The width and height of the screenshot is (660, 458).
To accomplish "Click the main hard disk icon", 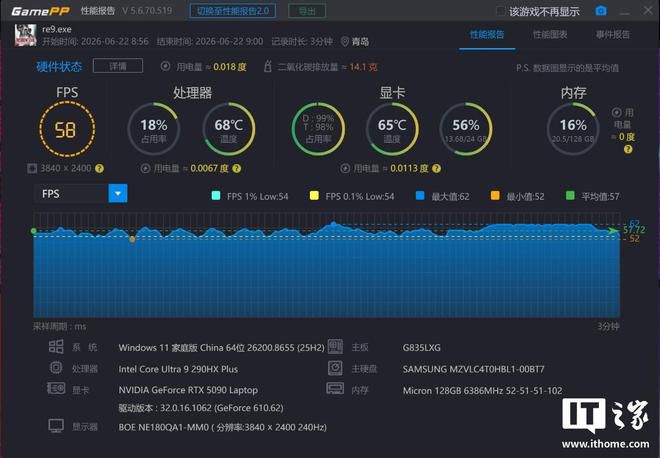I will tap(335, 367).
